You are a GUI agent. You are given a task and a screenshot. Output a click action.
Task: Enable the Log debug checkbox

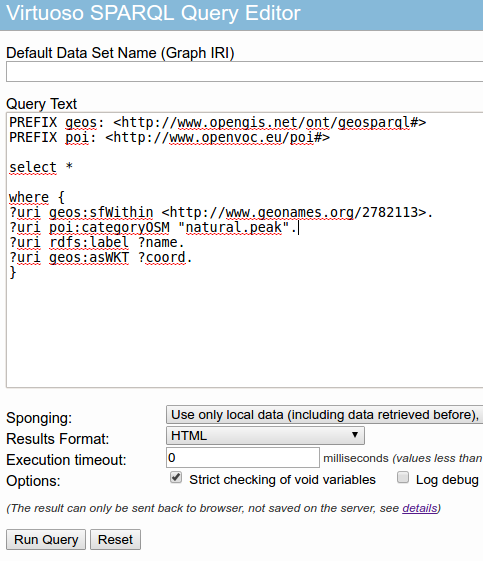pyautogui.click(x=403, y=477)
